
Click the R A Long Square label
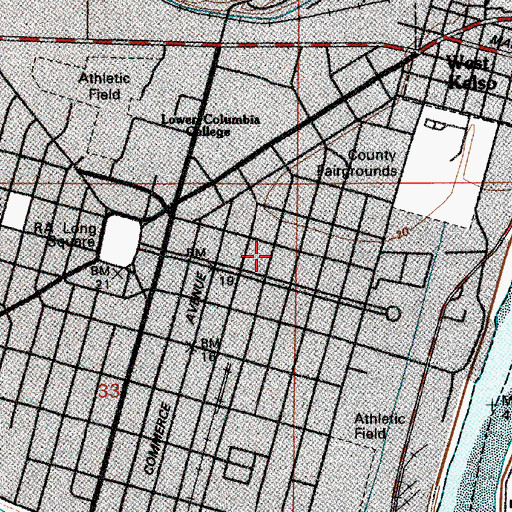(x=65, y=235)
